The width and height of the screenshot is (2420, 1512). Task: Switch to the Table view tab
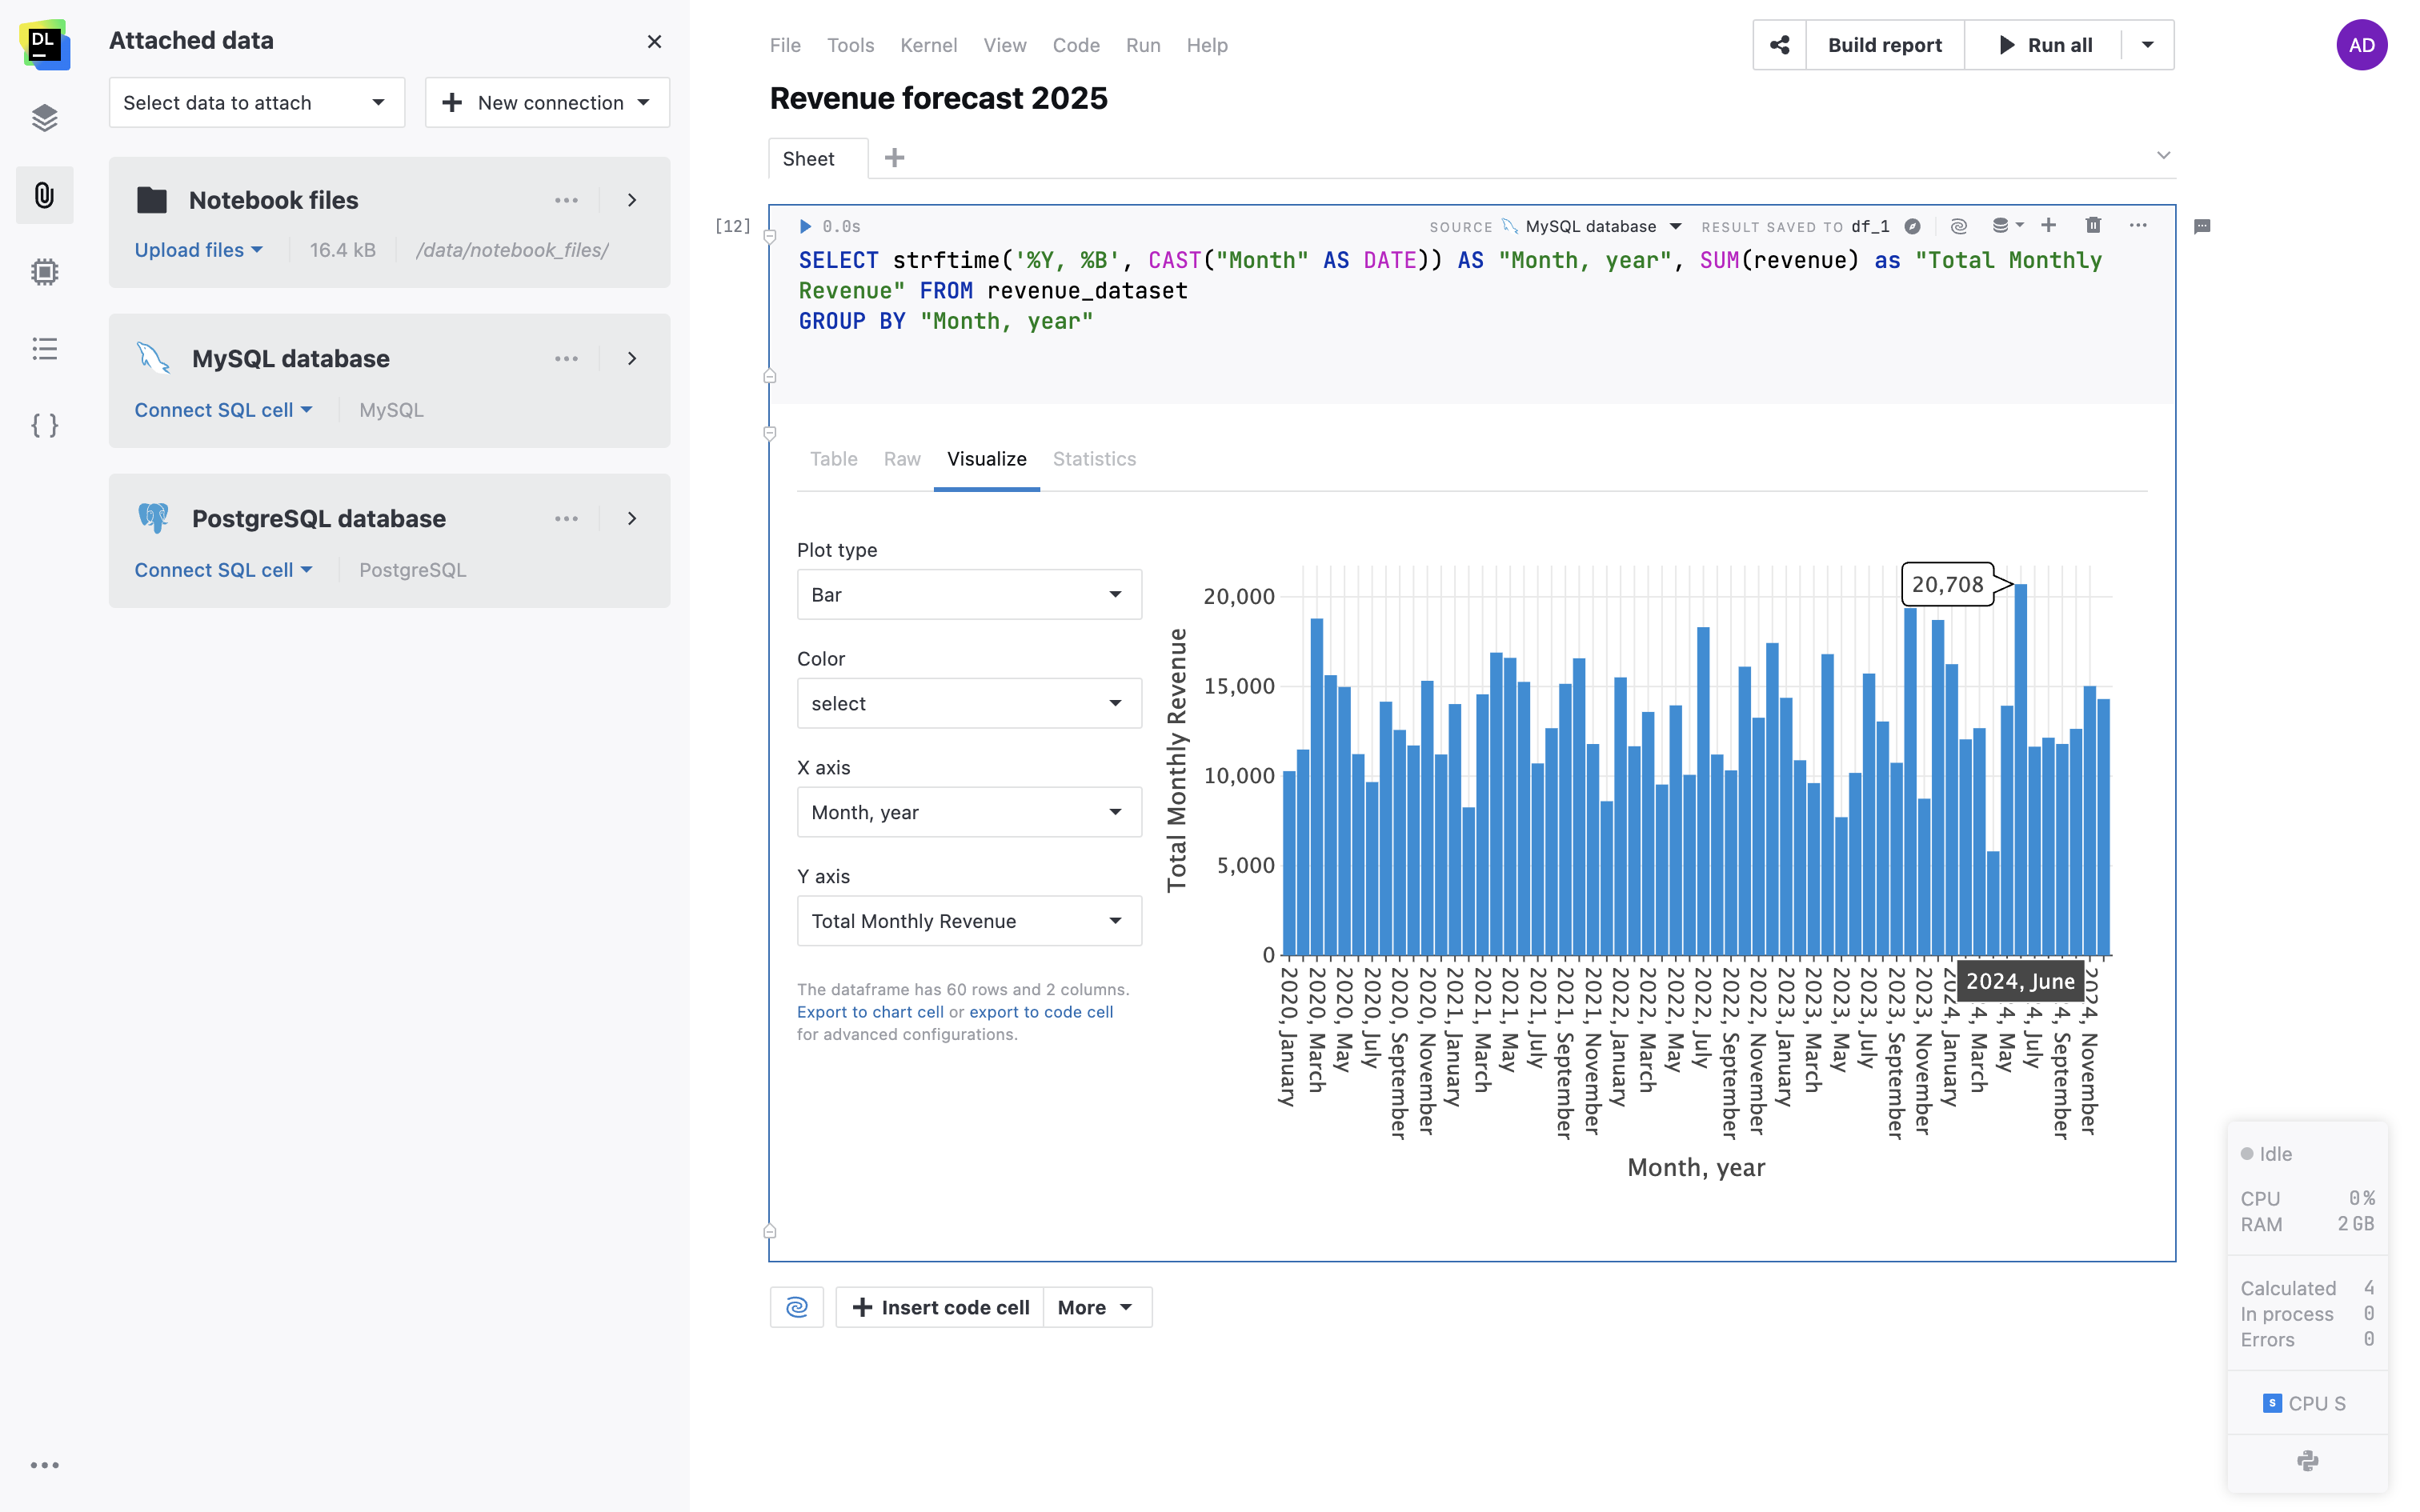(833, 459)
